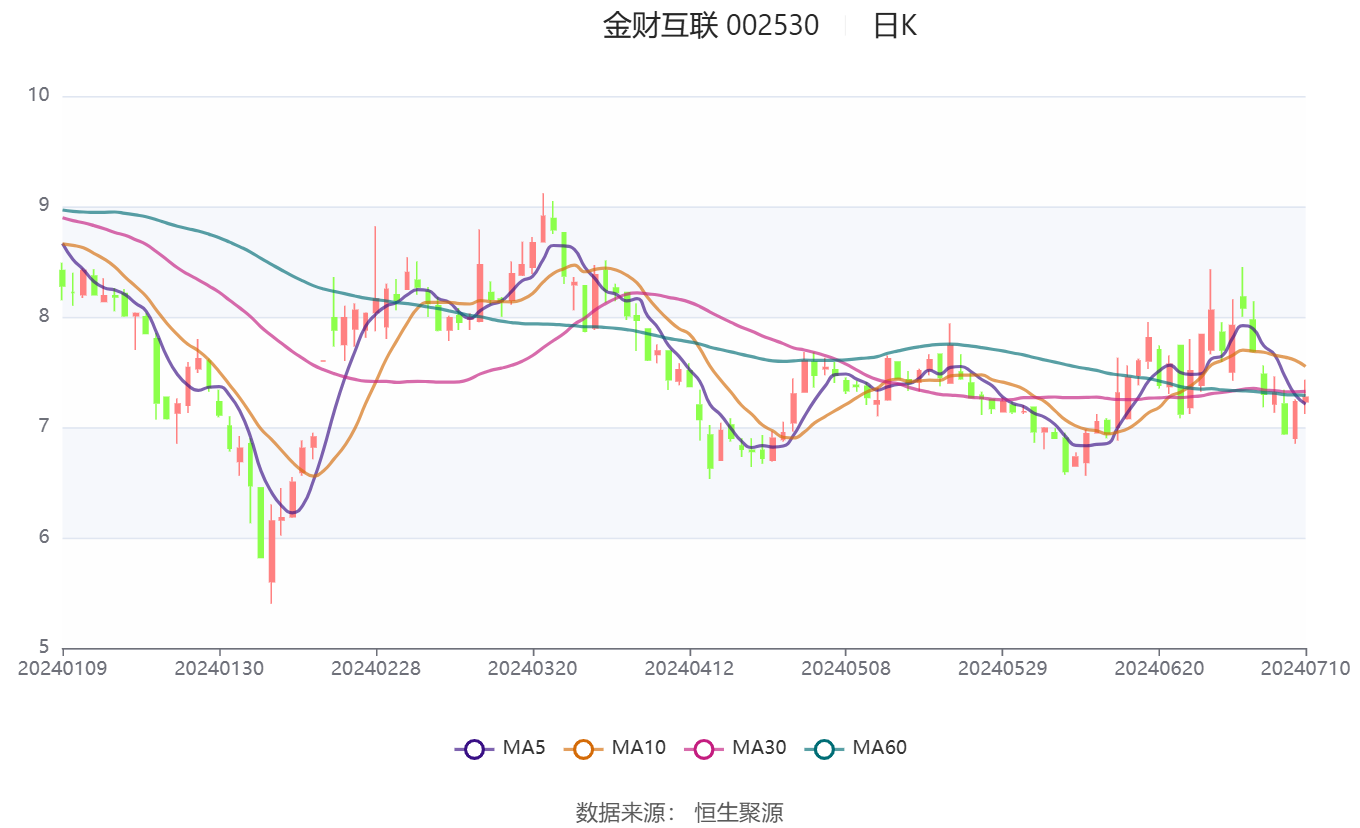
Task: Select the 20240412 date on the axis
Action: pos(689,668)
